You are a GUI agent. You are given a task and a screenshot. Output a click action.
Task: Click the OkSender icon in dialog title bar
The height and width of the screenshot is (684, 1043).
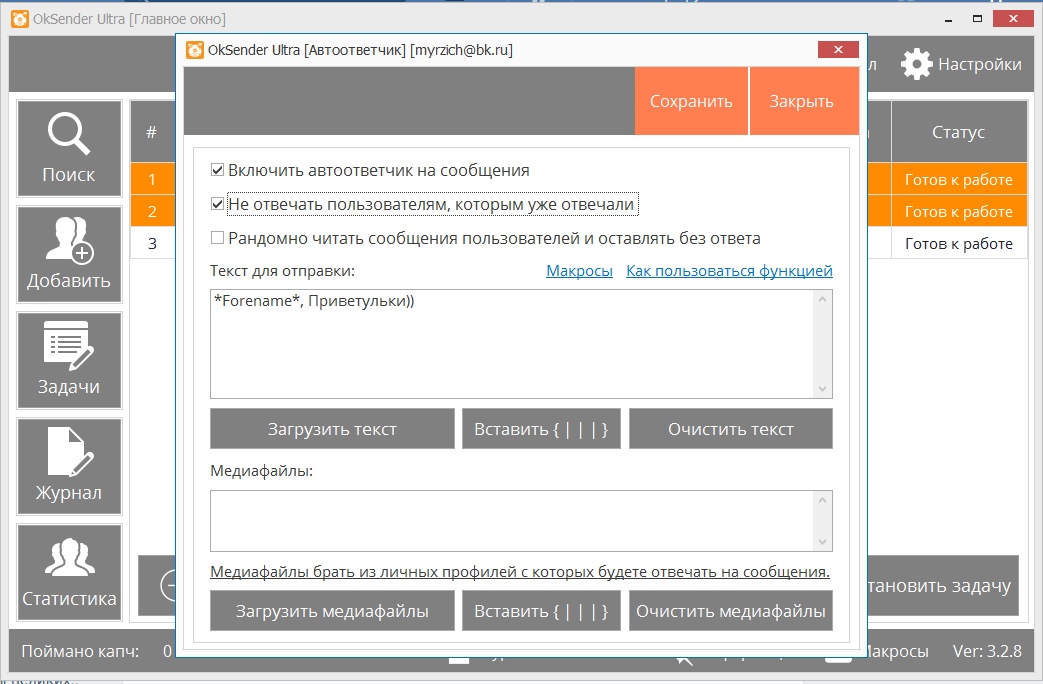194,50
